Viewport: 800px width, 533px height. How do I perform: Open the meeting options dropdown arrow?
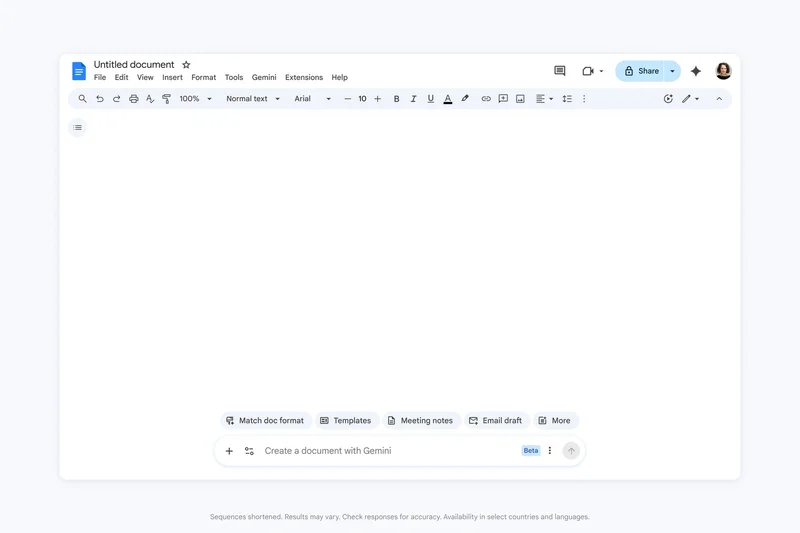click(x=602, y=71)
